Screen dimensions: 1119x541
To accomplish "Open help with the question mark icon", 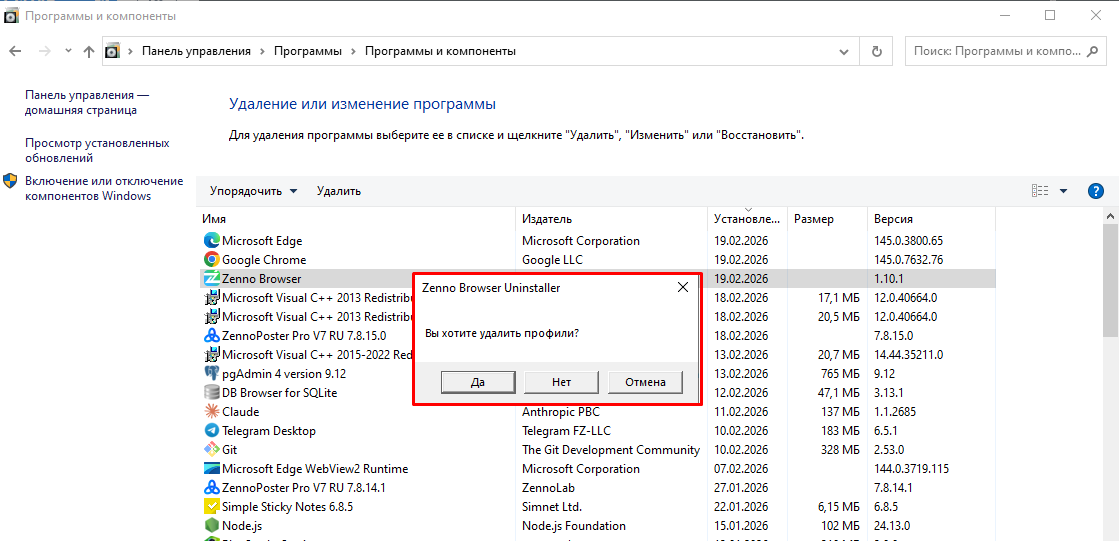I will (x=1095, y=191).
